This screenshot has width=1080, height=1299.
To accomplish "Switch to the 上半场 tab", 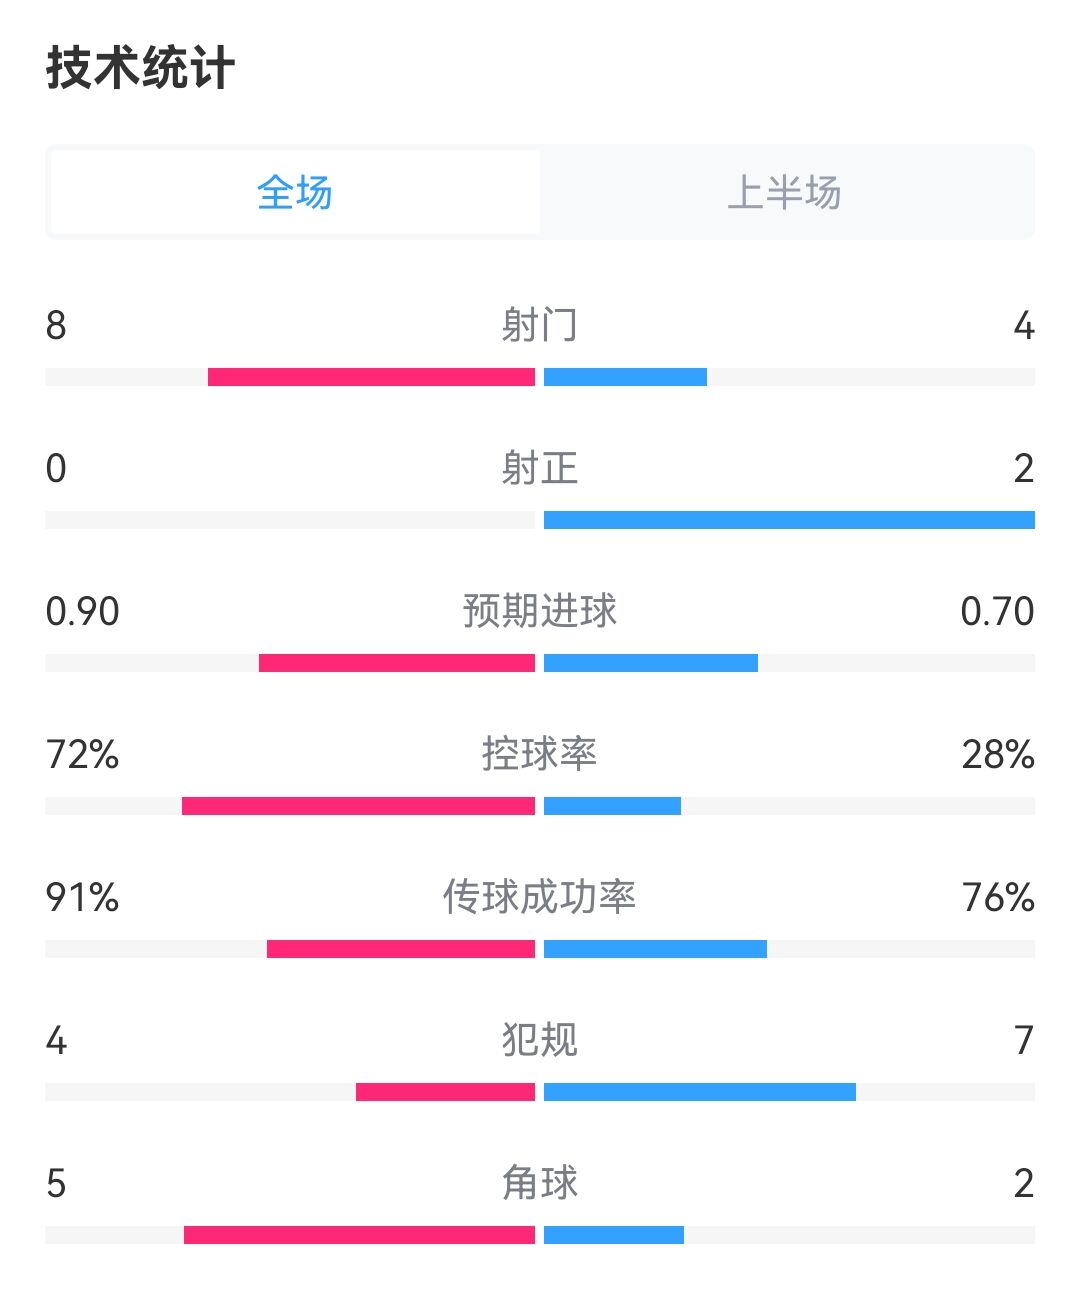I will (x=785, y=192).
